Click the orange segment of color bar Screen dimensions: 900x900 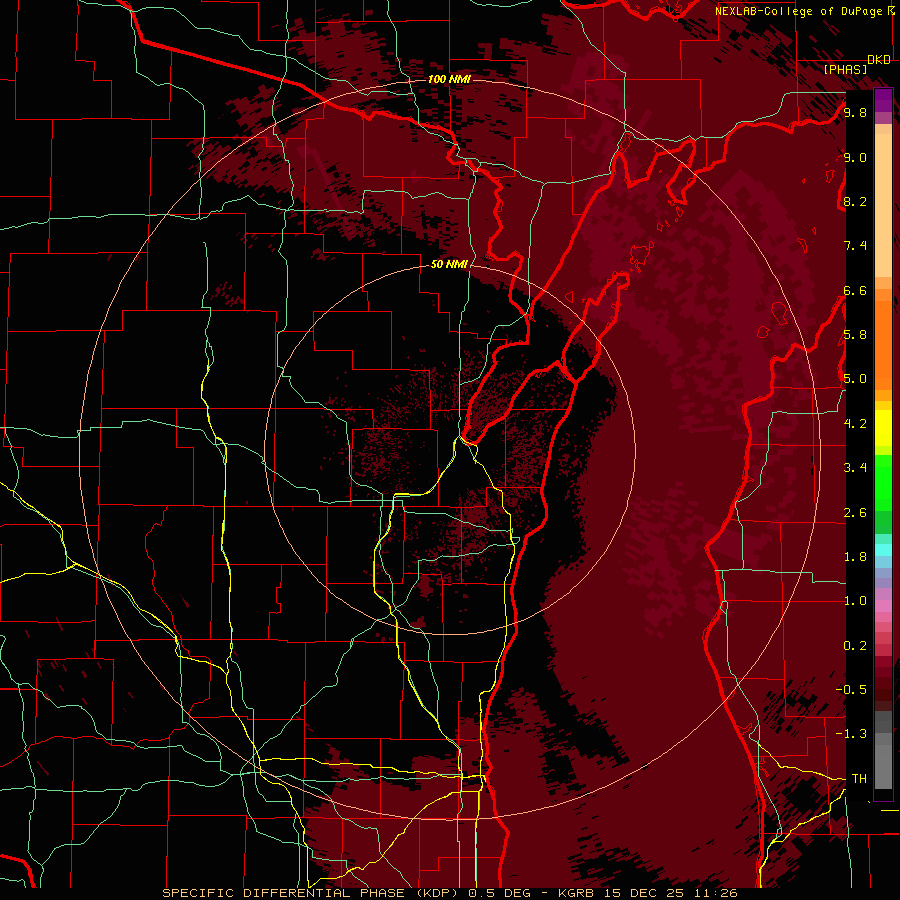click(883, 344)
